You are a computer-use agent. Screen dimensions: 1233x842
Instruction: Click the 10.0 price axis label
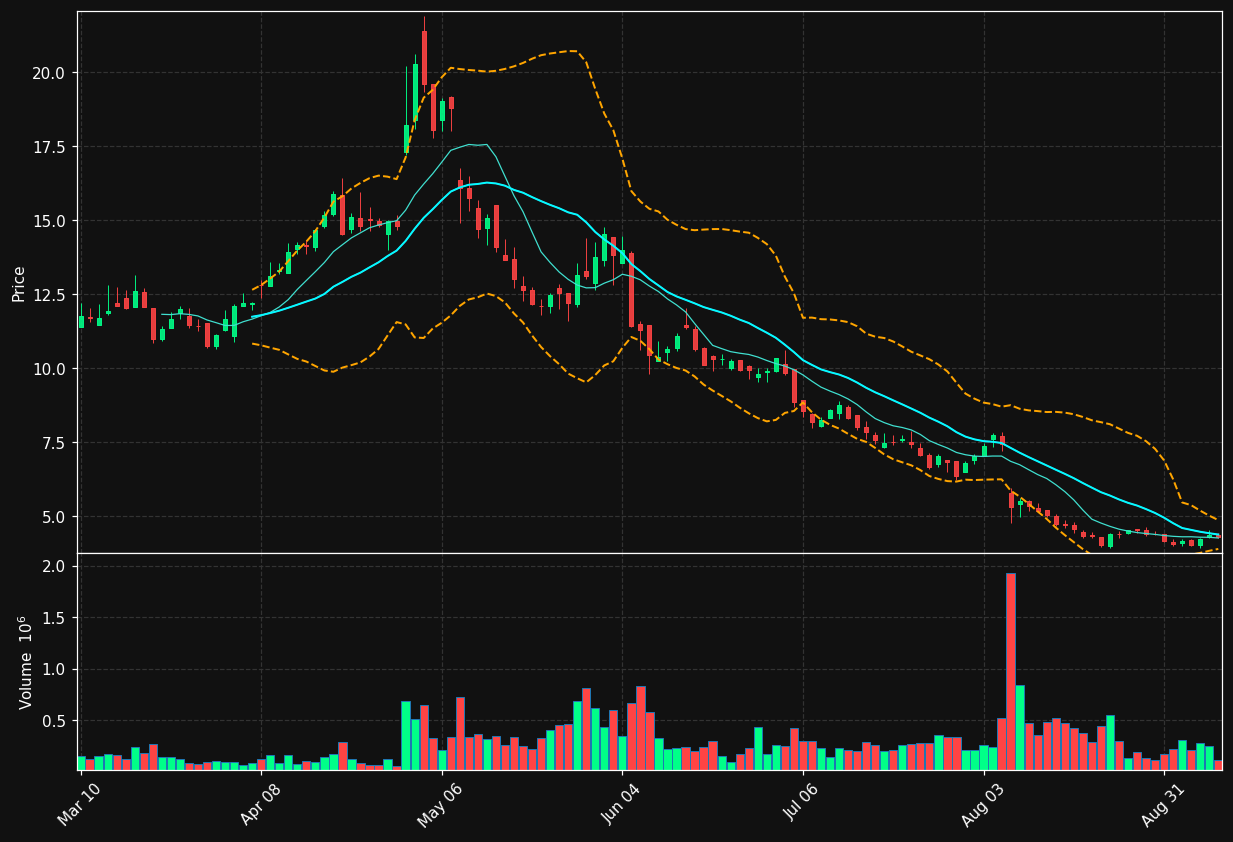[49, 369]
